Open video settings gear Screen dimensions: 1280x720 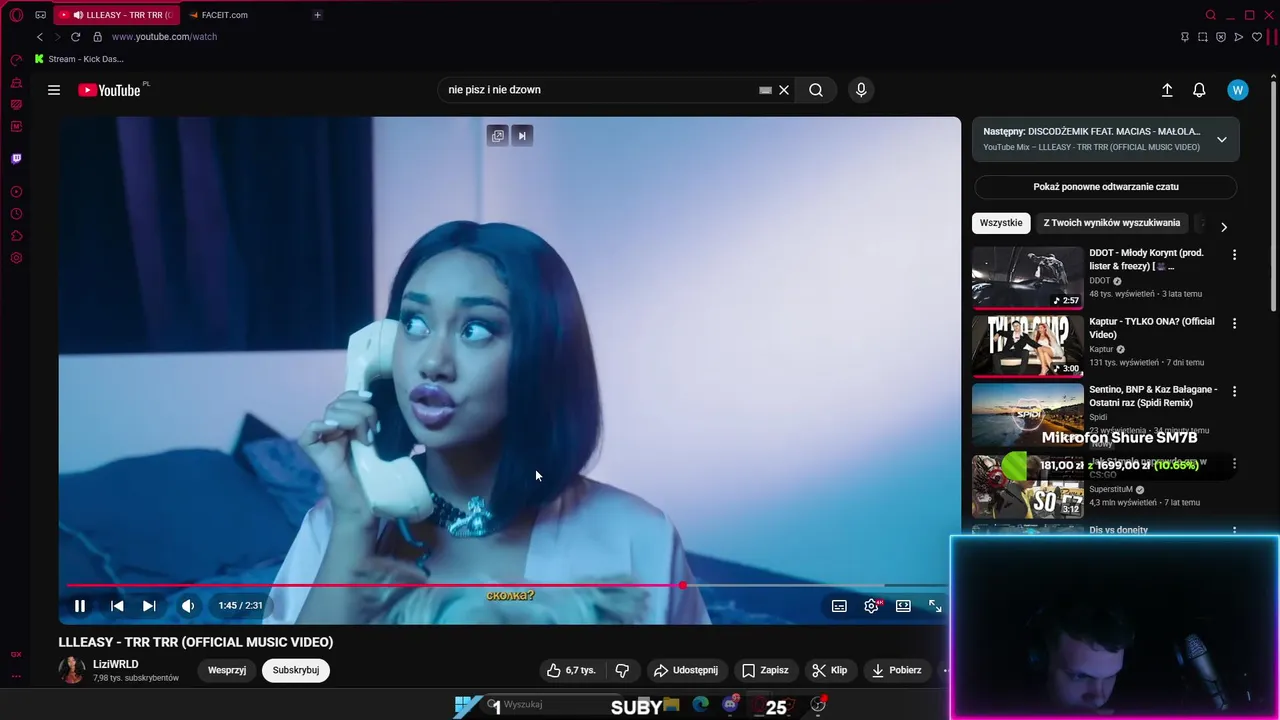point(872,606)
